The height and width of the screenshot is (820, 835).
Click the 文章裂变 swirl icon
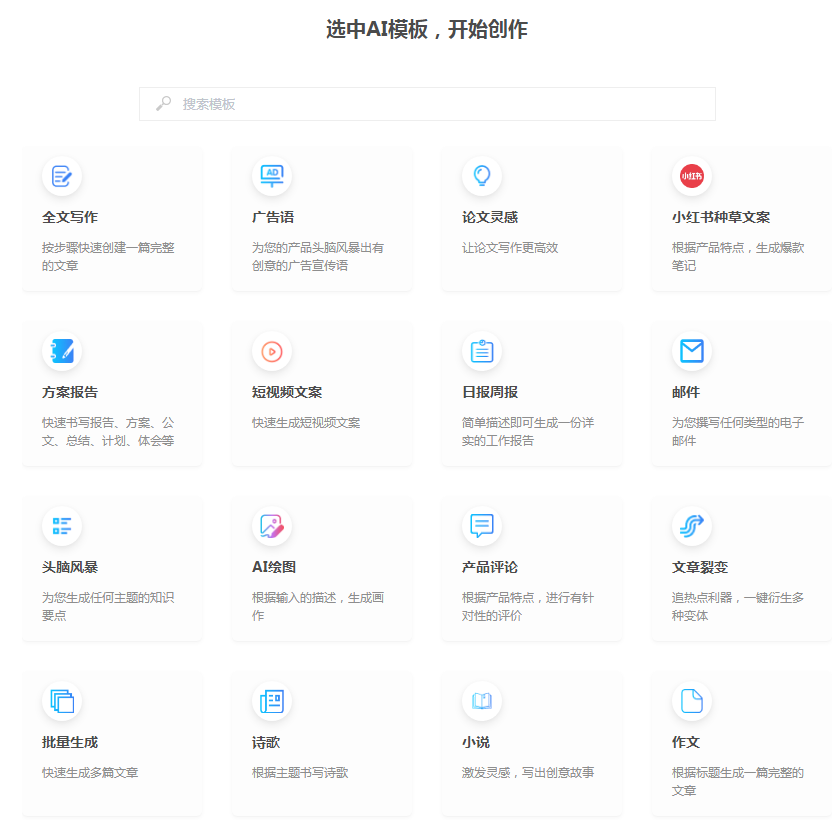[x=692, y=526]
